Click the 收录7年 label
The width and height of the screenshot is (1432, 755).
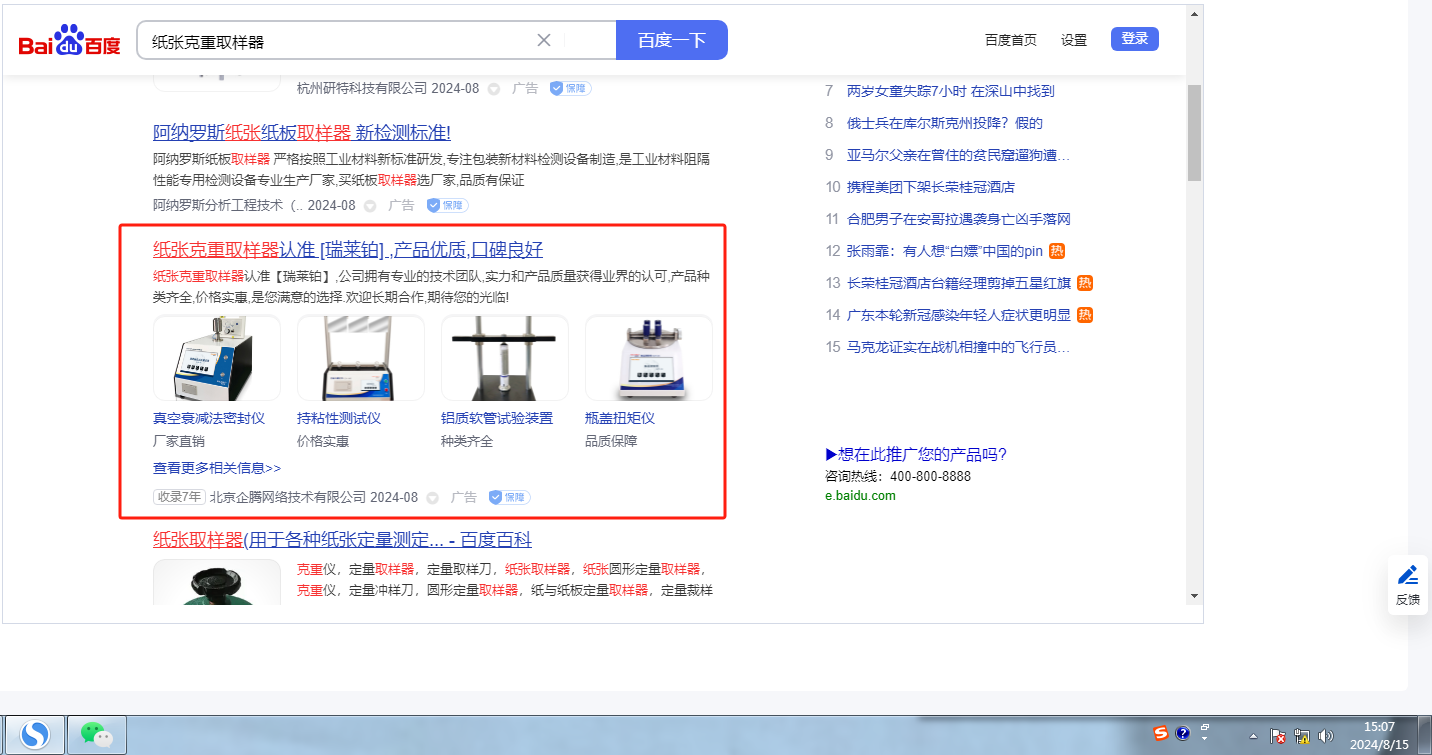click(179, 497)
